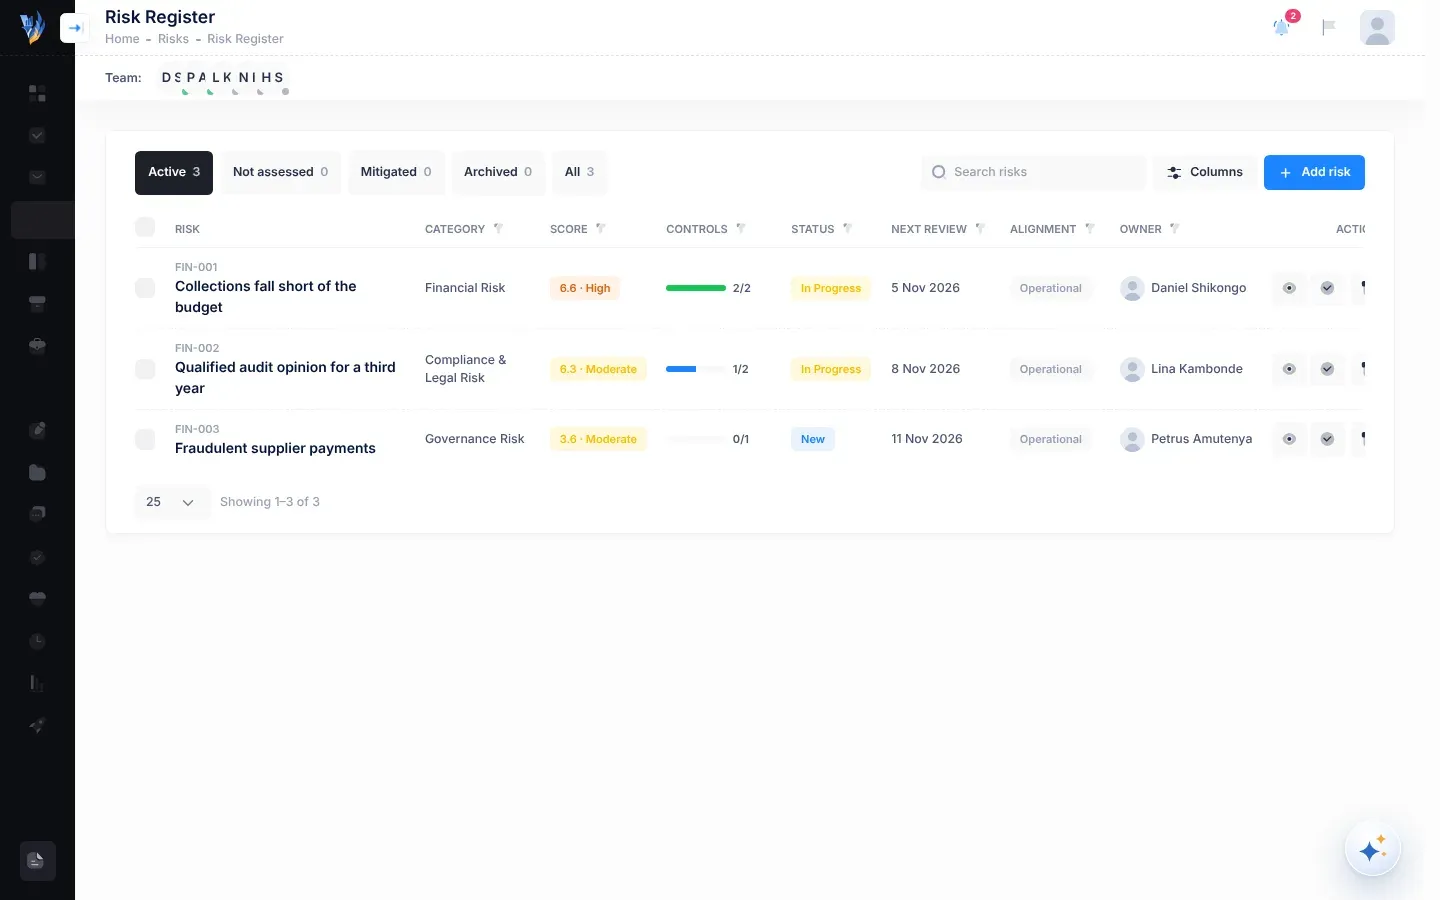View details of FIN-001 with eye icon
Image resolution: width=1440 pixels, height=900 pixels.
coord(1289,288)
